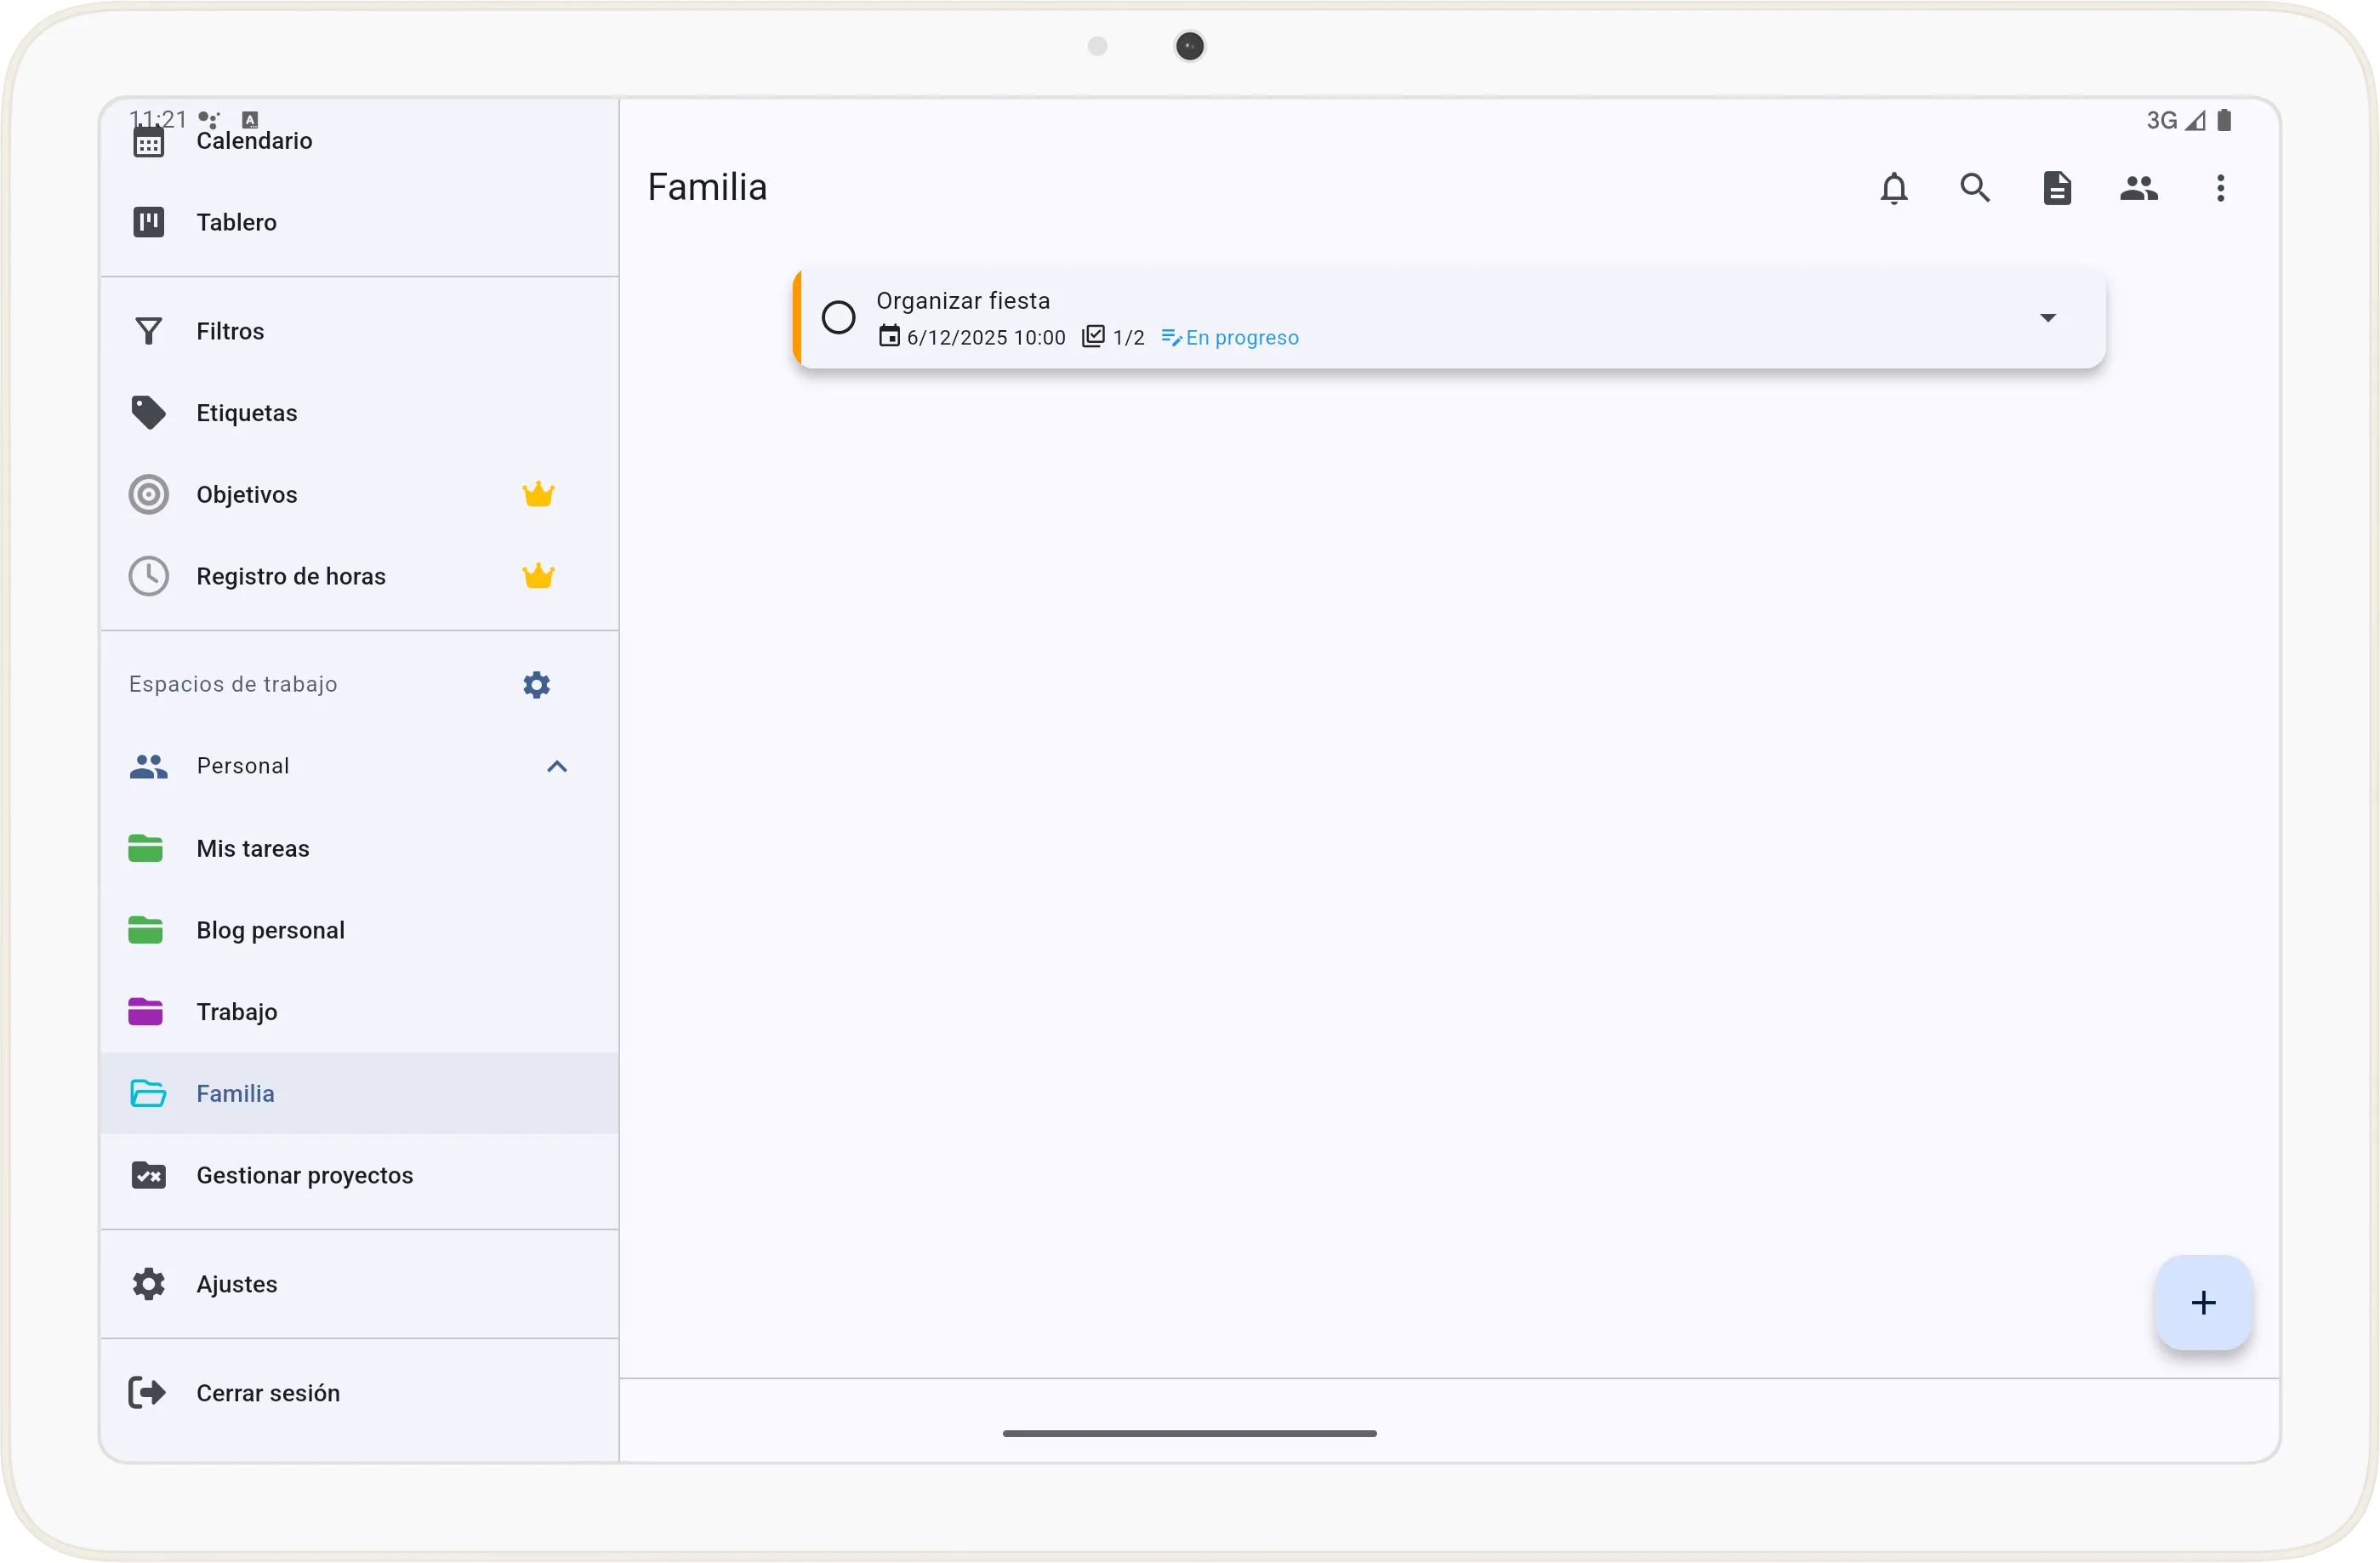
Task: Create a new task with plus button
Action: click(2203, 1302)
